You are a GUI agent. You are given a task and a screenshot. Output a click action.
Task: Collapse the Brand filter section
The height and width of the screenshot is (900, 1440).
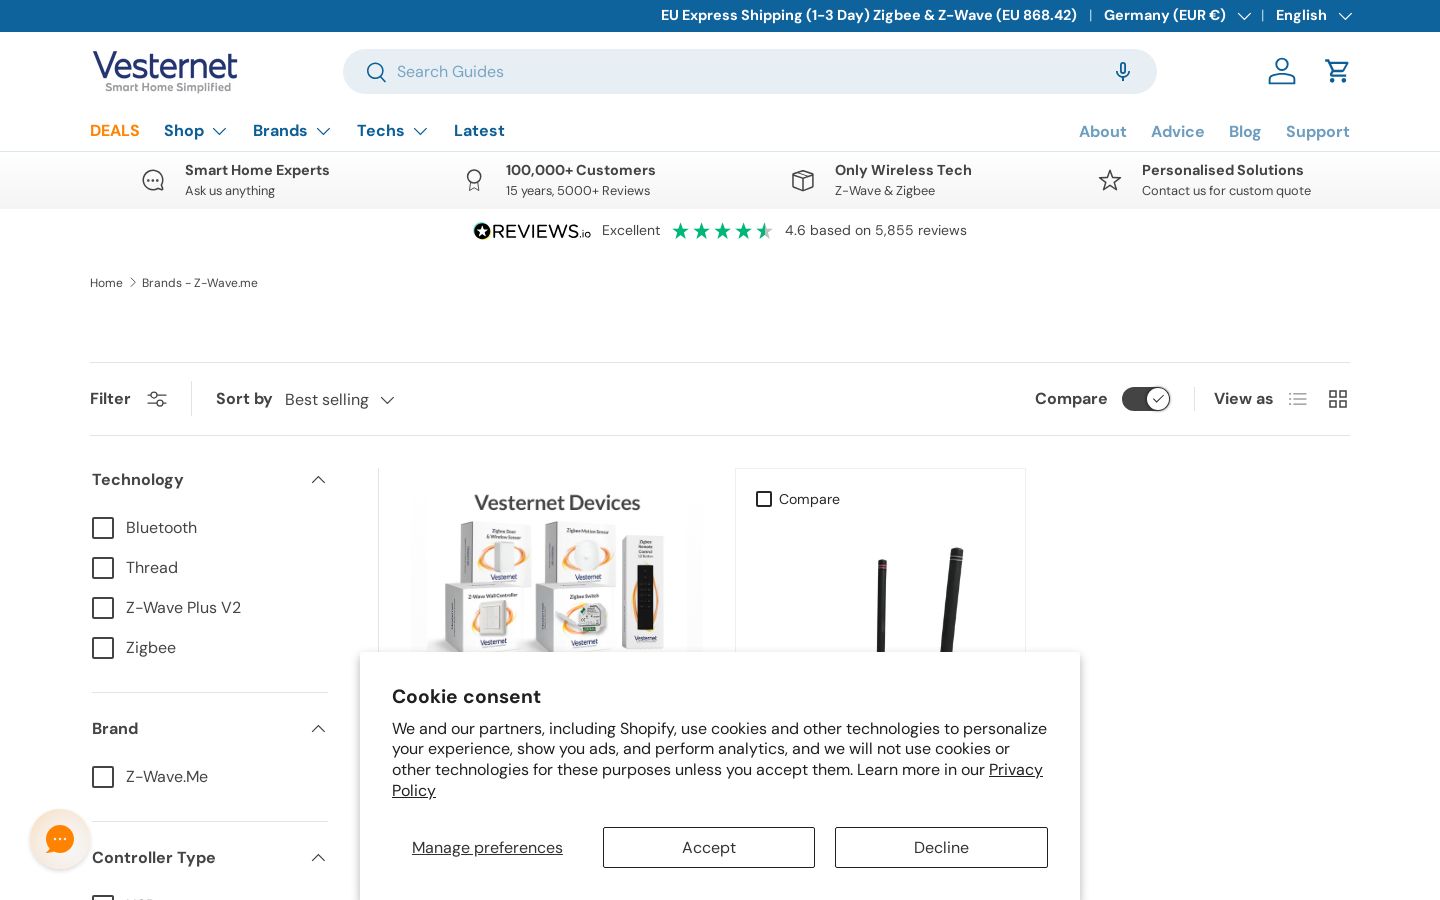(319, 729)
